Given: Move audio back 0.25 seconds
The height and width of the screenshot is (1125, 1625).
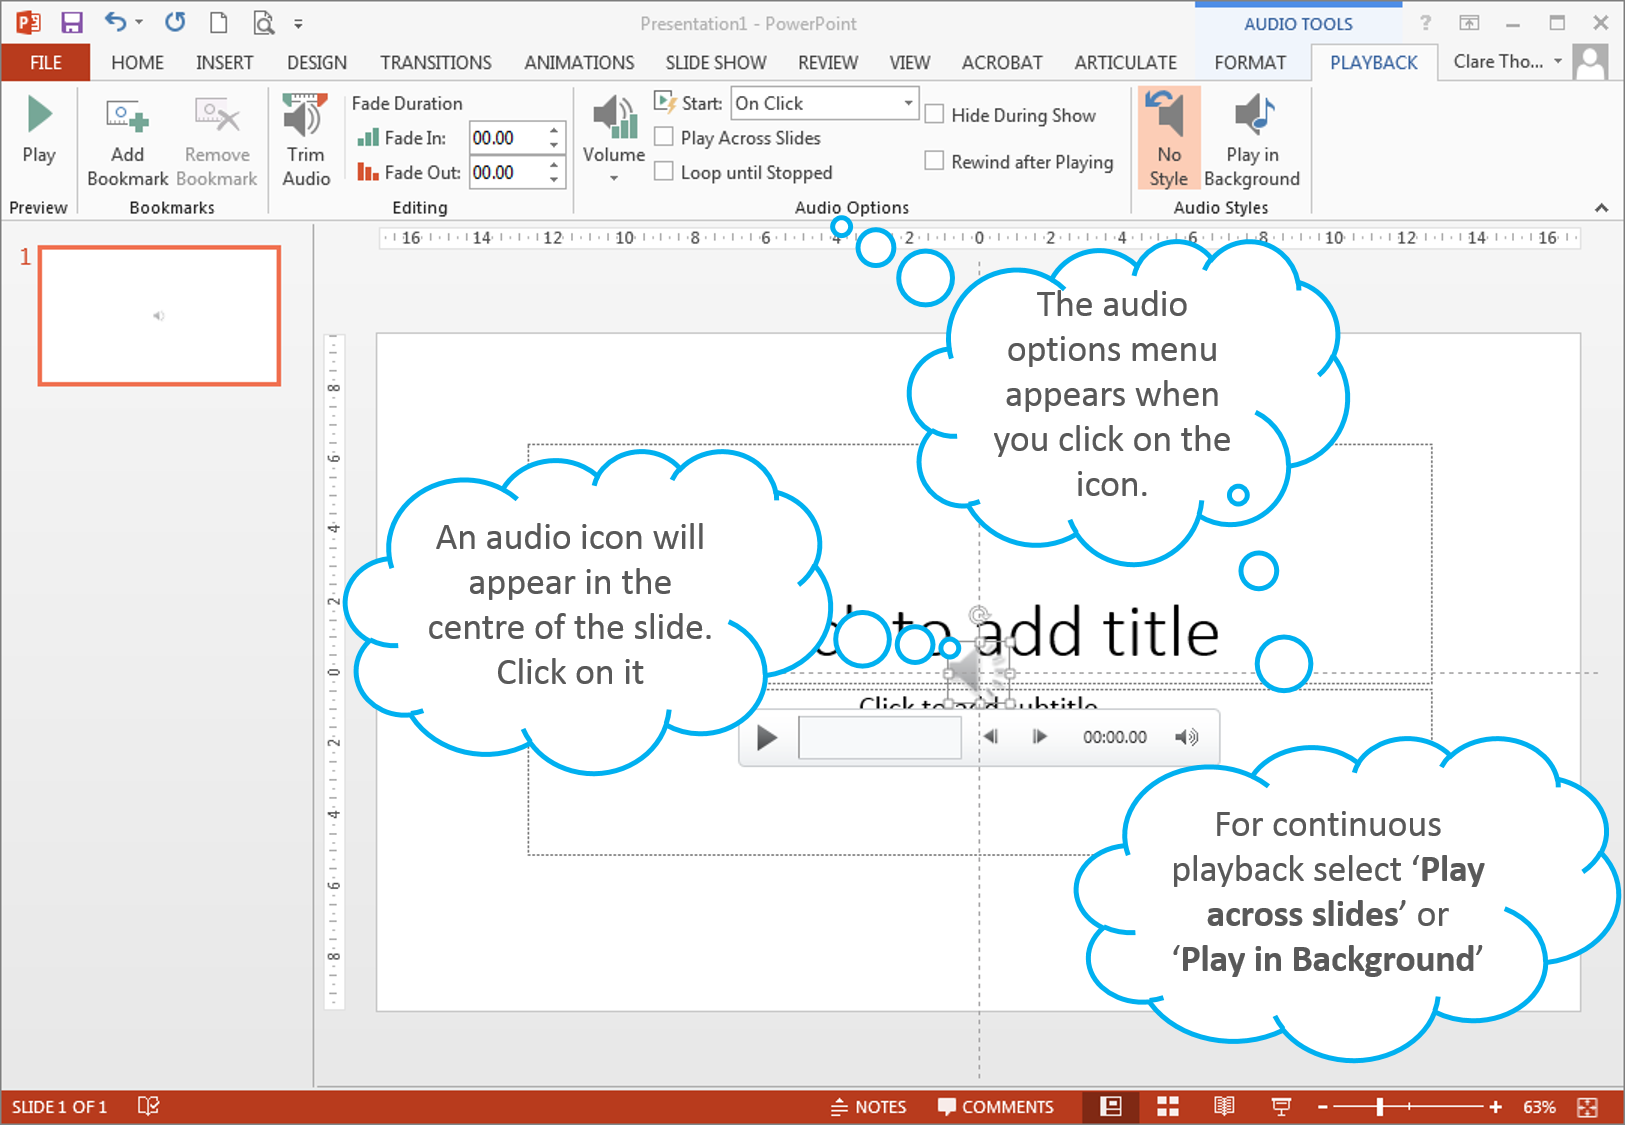Looking at the screenshot, I should pos(991,737).
